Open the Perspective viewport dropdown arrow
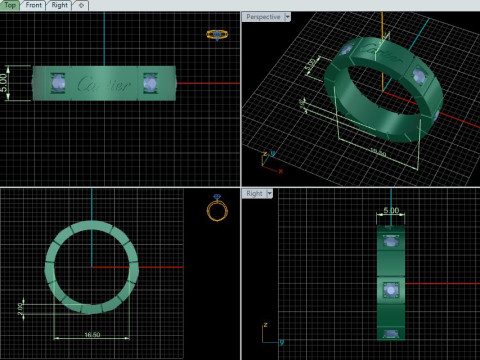The height and width of the screenshot is (360, 480). click(287, 17)
